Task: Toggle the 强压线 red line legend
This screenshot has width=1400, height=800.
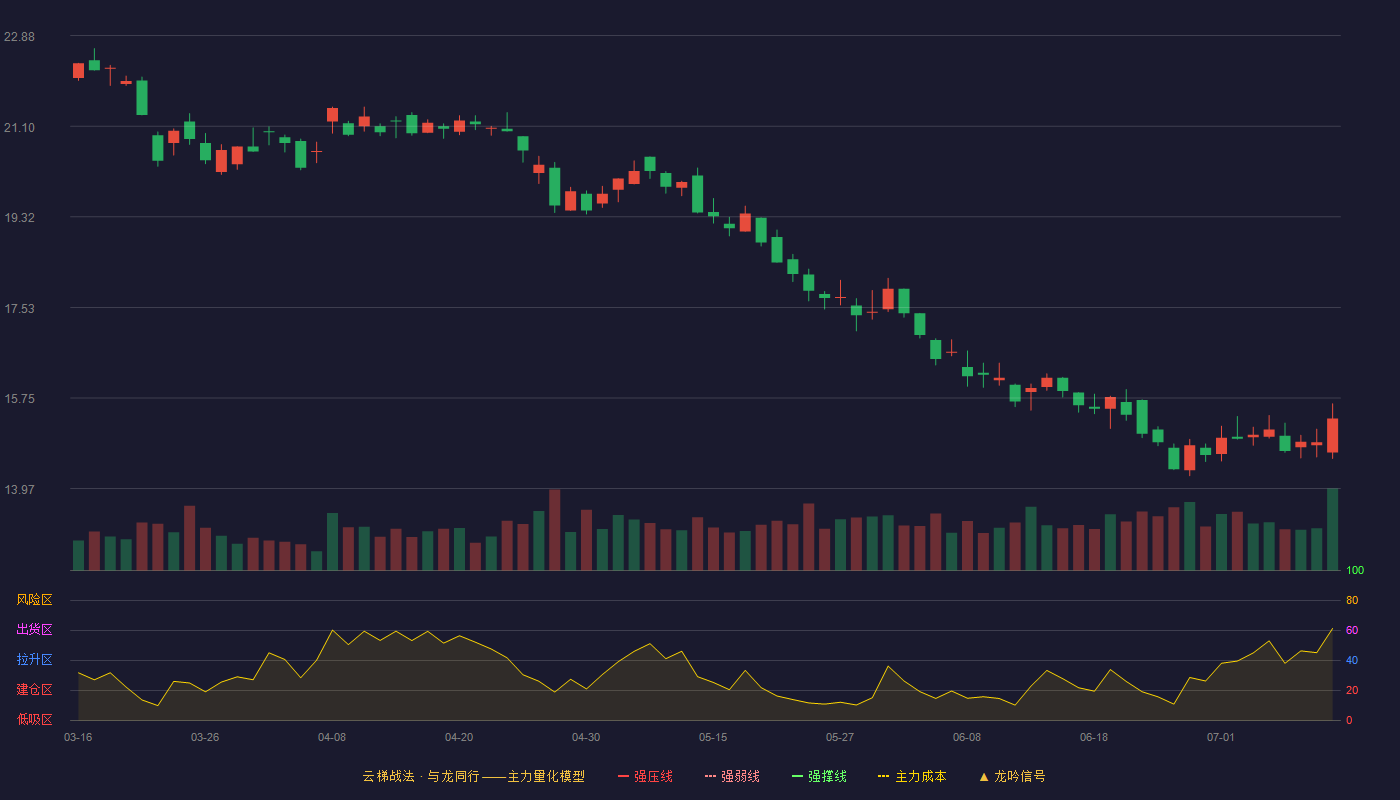Action: (x=645, y=776)
